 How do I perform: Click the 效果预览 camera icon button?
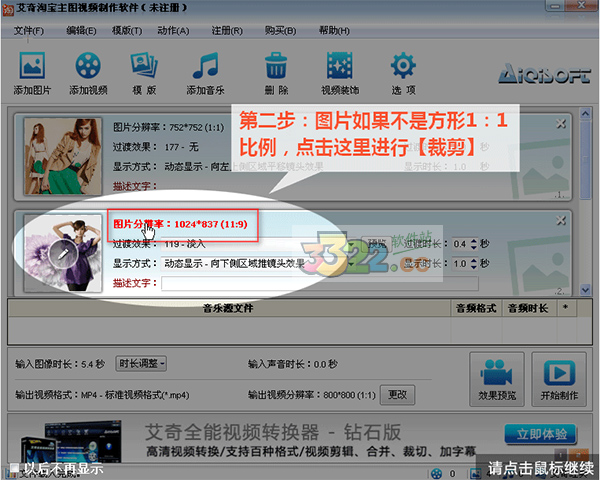(497, 379)
